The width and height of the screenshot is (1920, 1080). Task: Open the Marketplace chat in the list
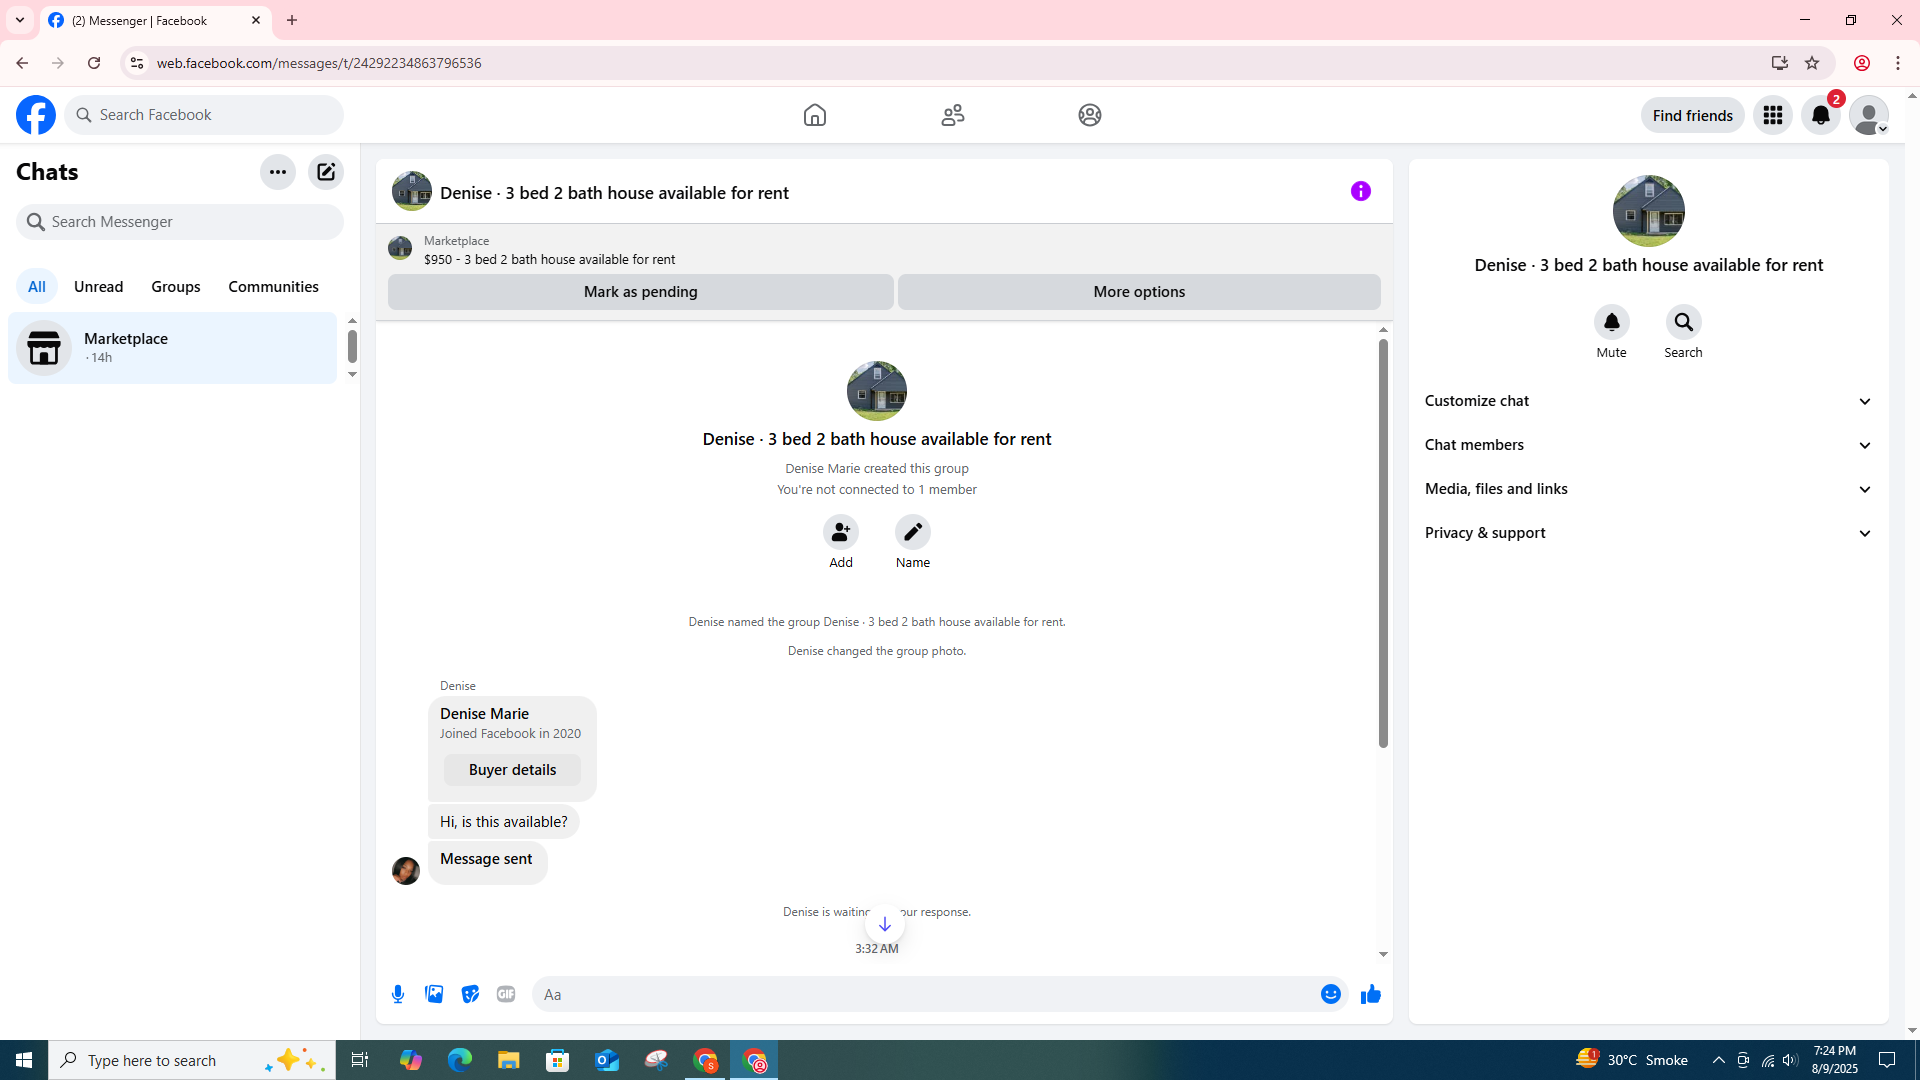pos(172,348)
